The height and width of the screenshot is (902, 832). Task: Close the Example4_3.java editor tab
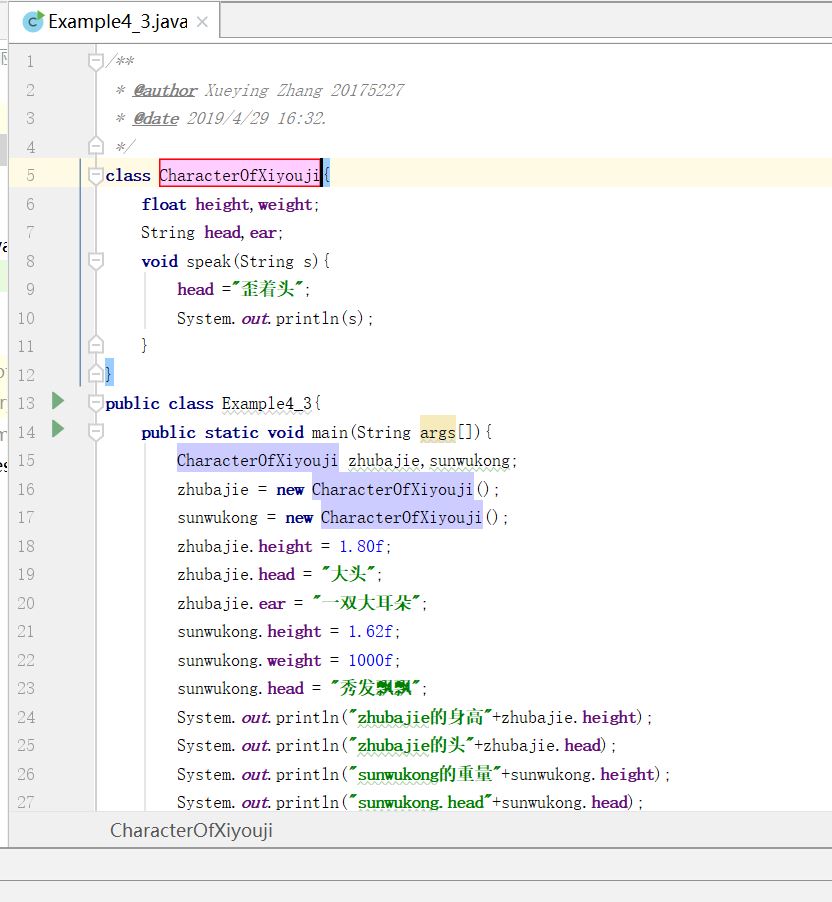tap(204, 21)
